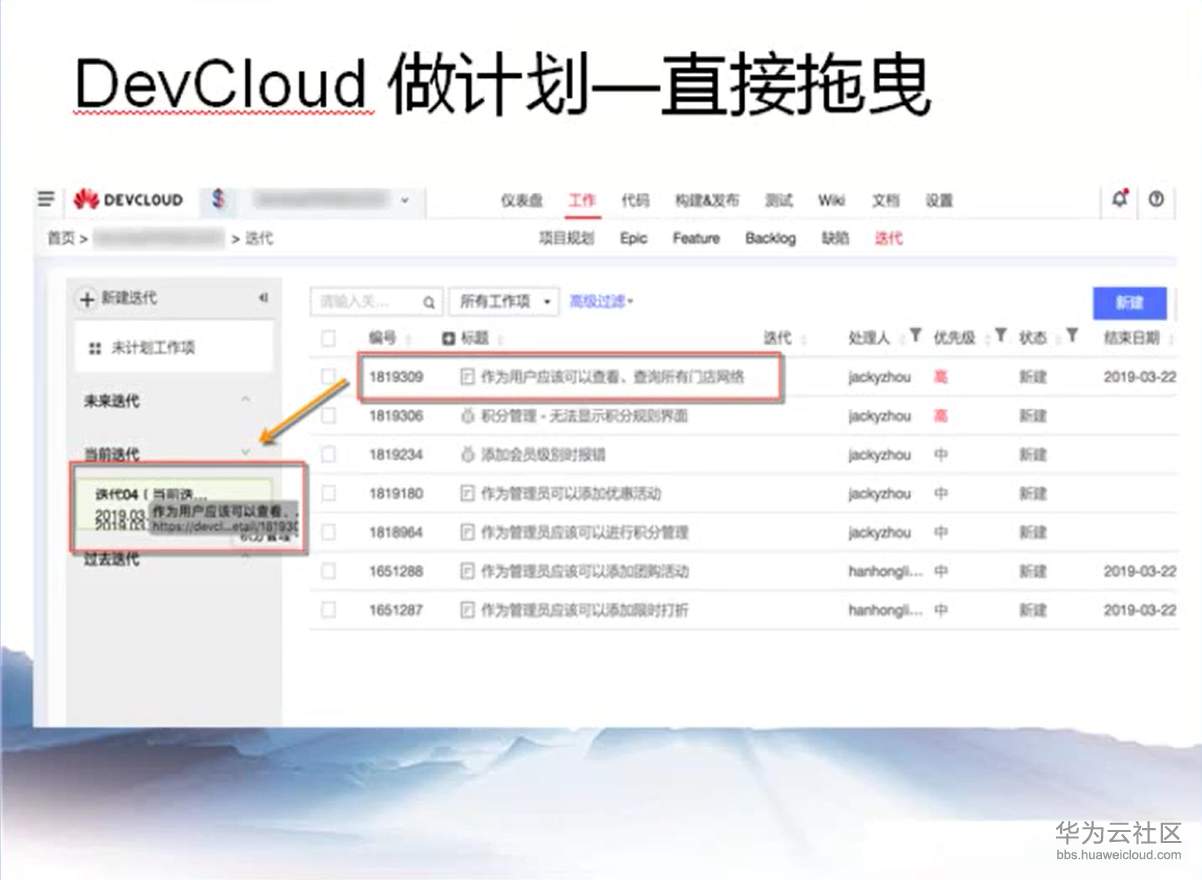The height and width of the screenshot is (880, 1202).
Task: Open the 所有工作项 dropdown
Action: 504,302
